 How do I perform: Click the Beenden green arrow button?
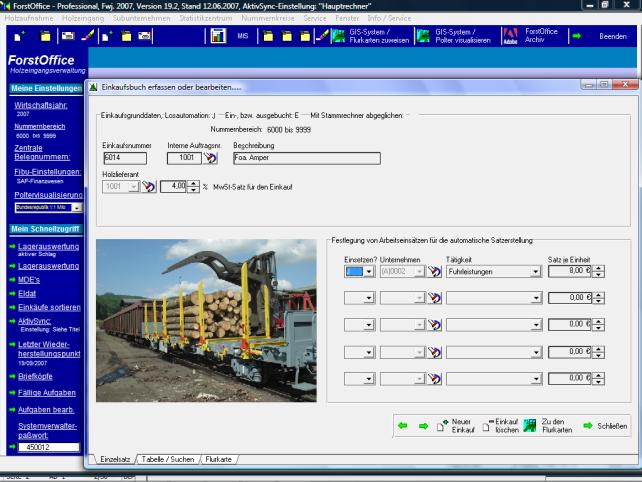tap(577, 36)
